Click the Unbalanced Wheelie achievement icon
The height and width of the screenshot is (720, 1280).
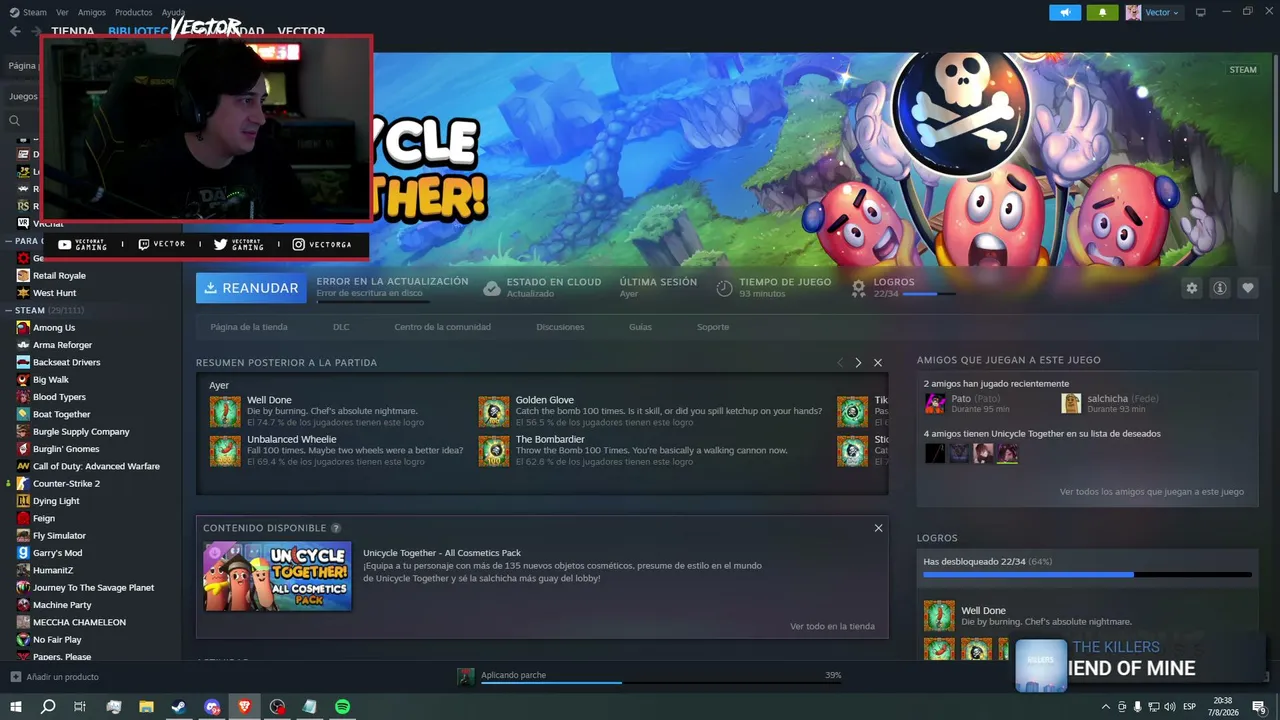(225, 451)
